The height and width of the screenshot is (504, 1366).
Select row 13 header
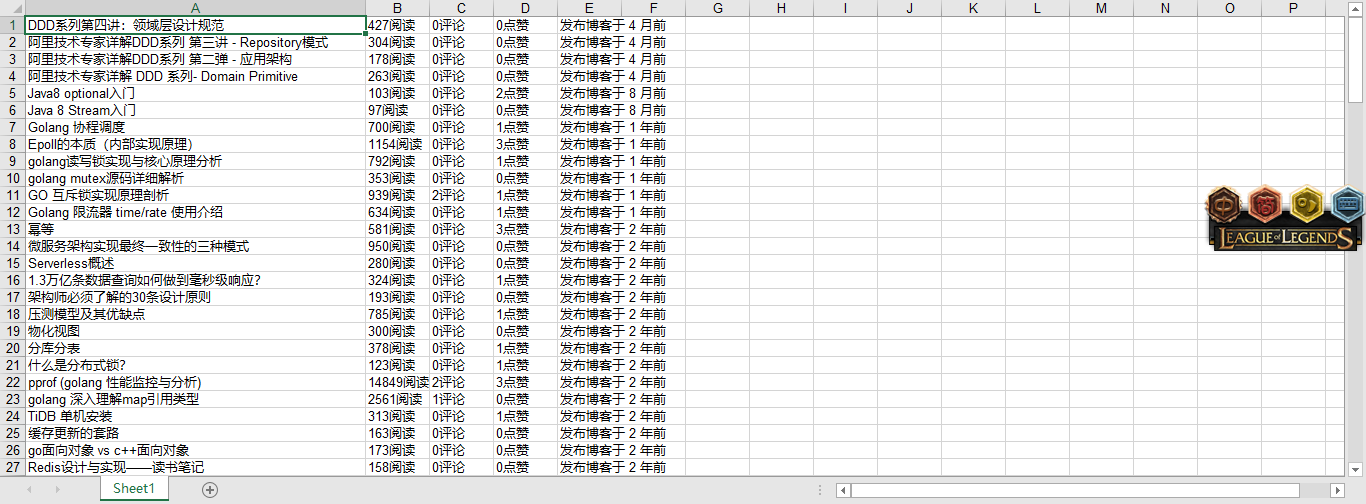tap(12, 229)
